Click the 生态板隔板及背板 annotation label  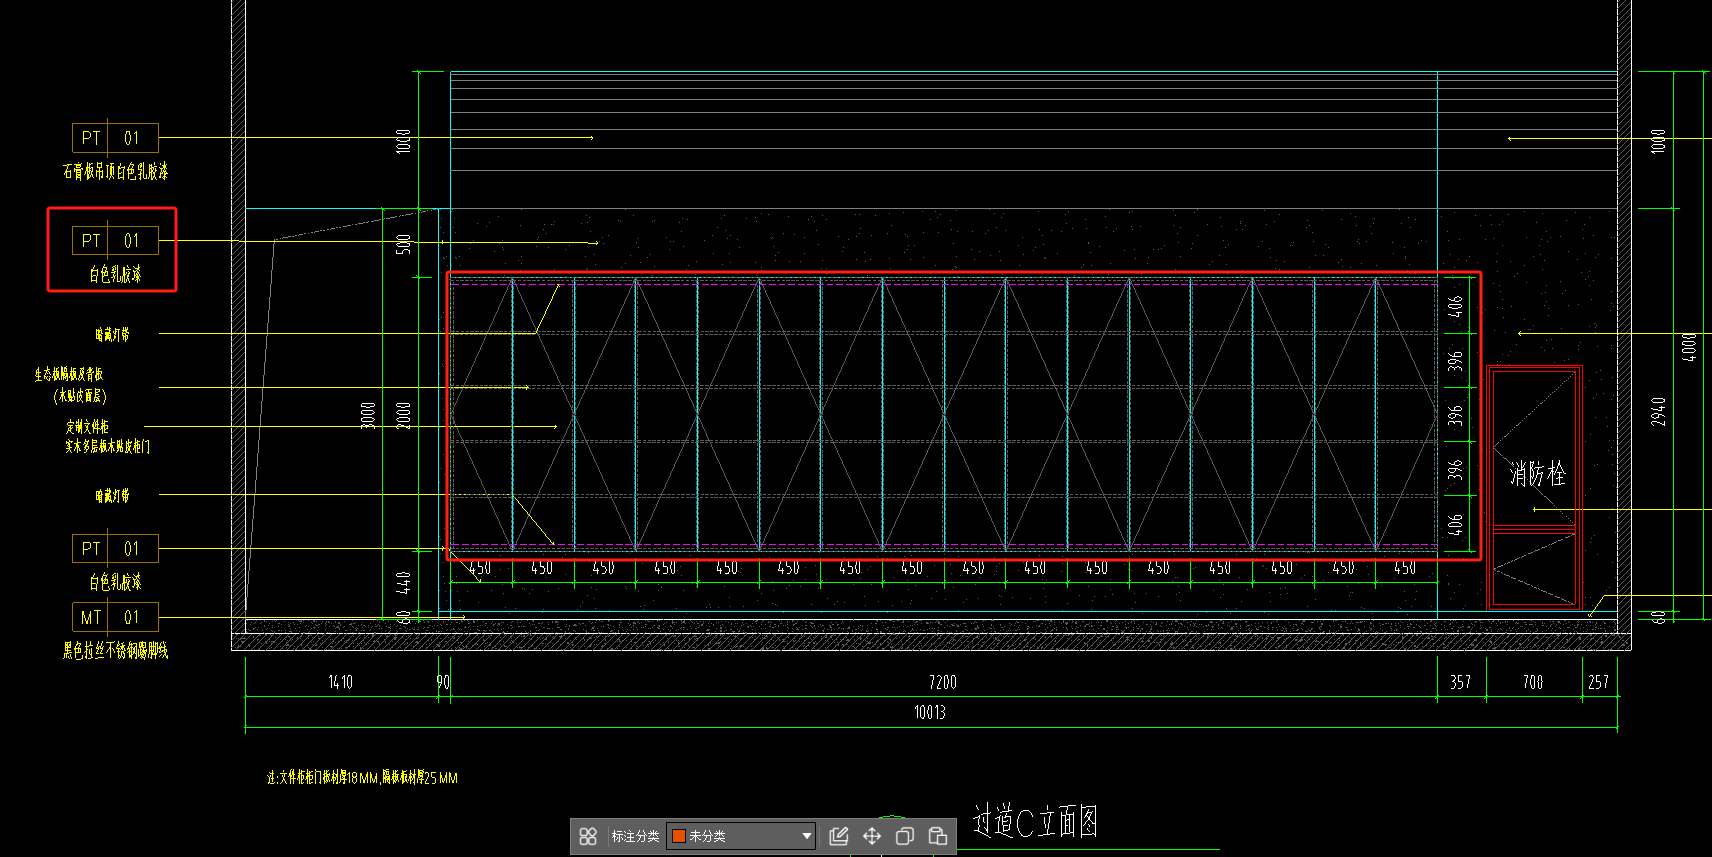point(69,374)
